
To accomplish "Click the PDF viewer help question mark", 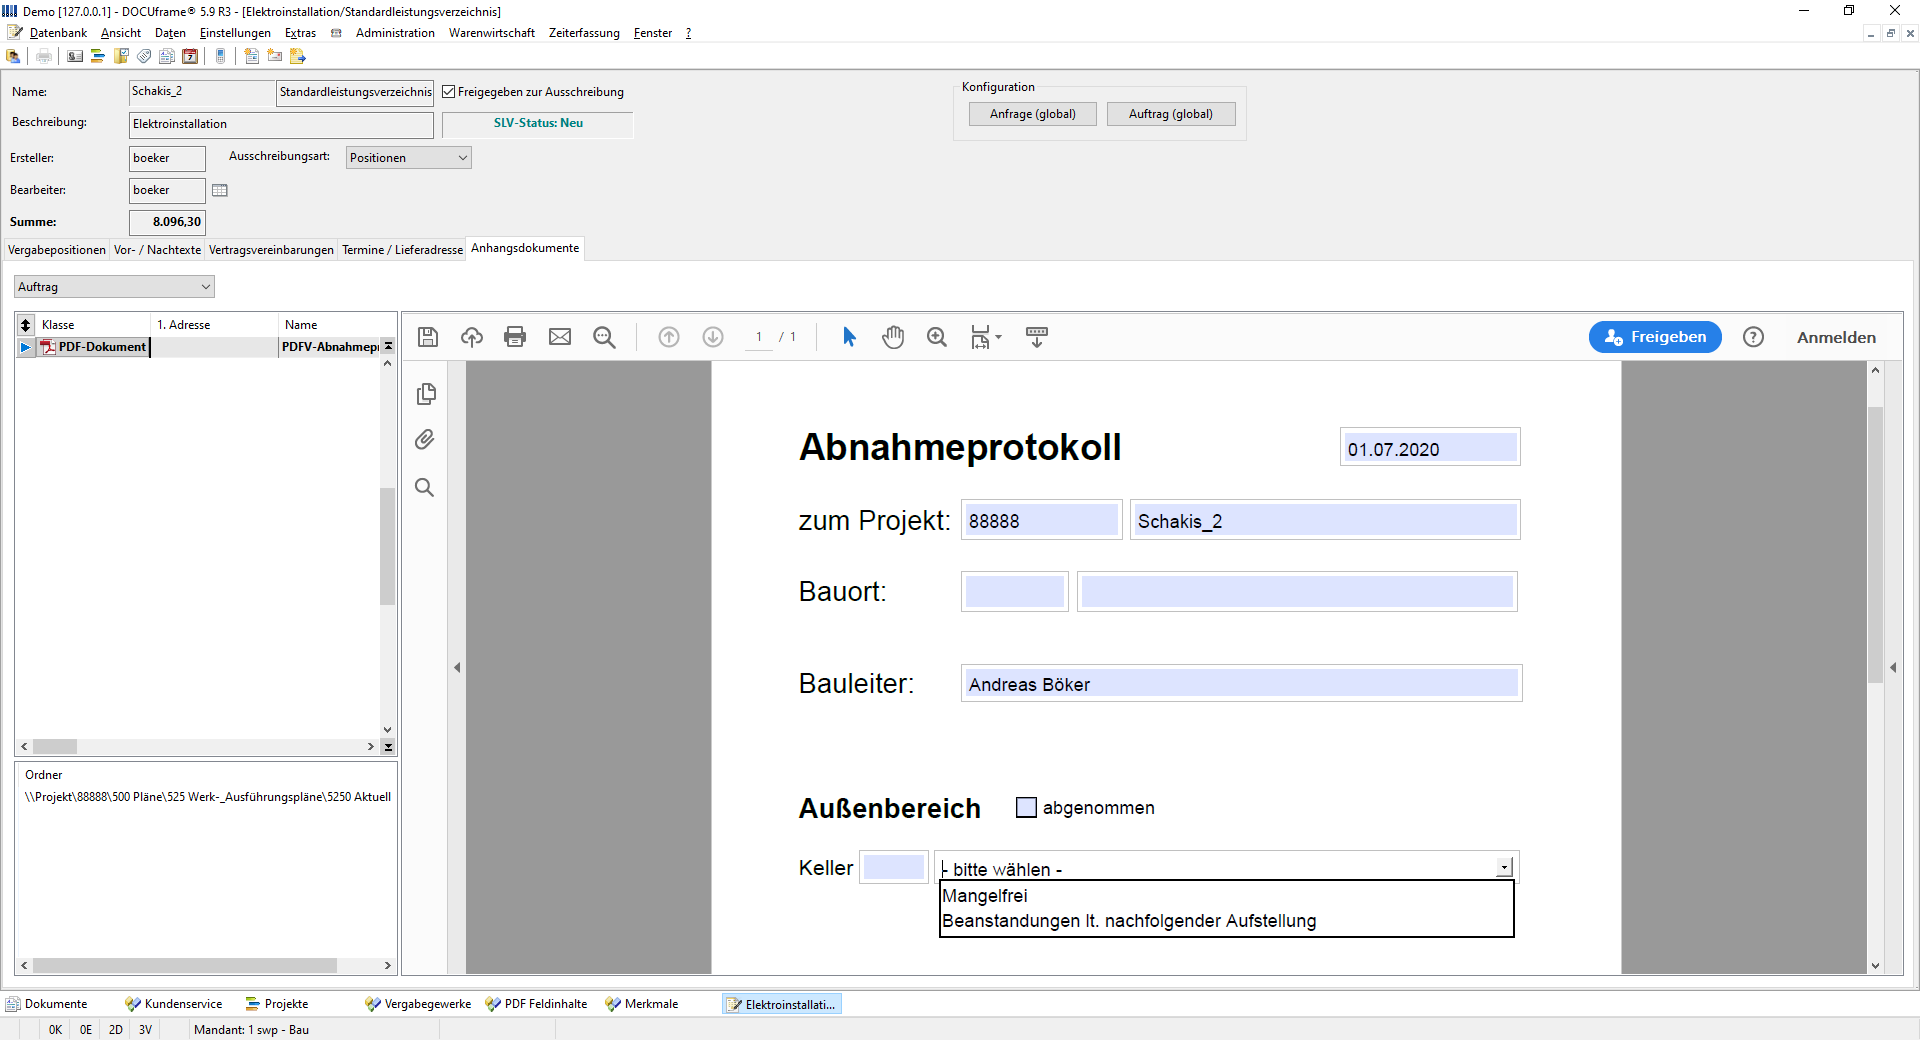I will [1753, 337].
